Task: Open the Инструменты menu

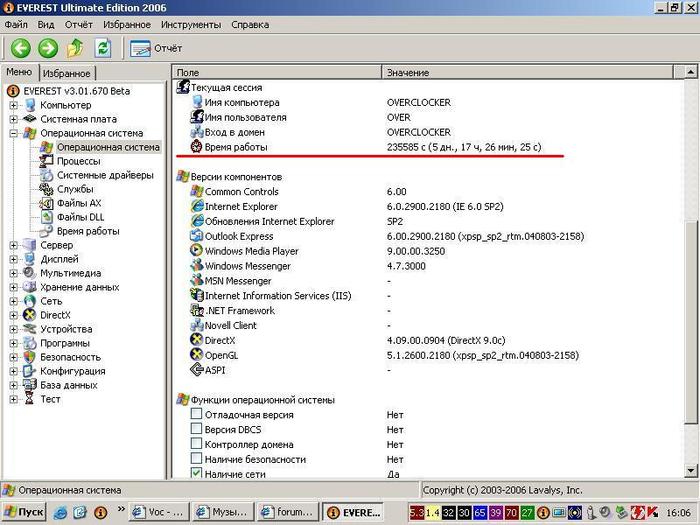Action: tap(191, 25)
